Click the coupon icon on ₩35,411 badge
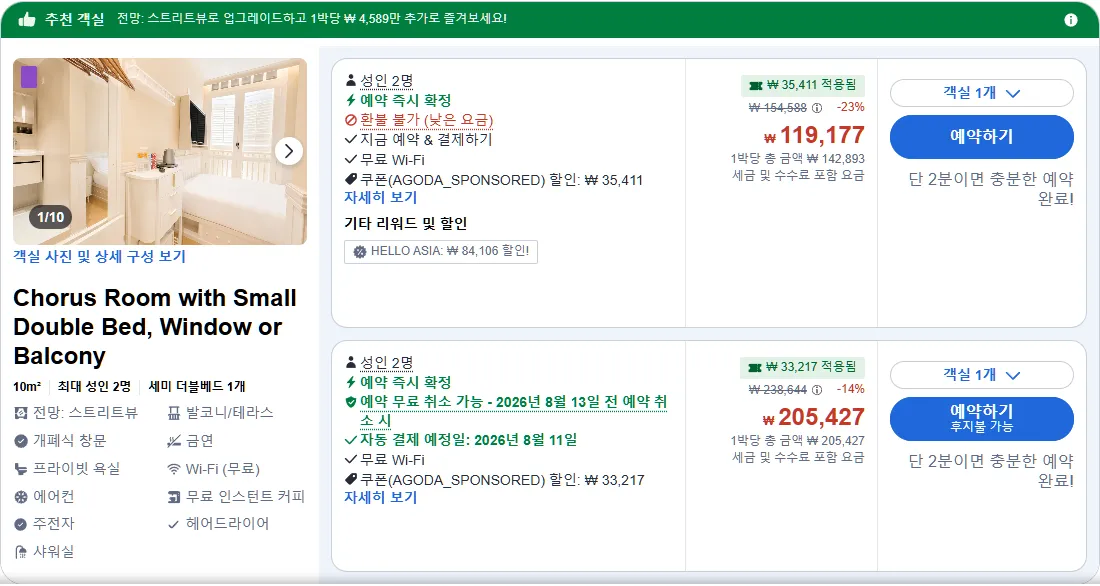This screenshot has width=1100, height=586. click(756, 86)
